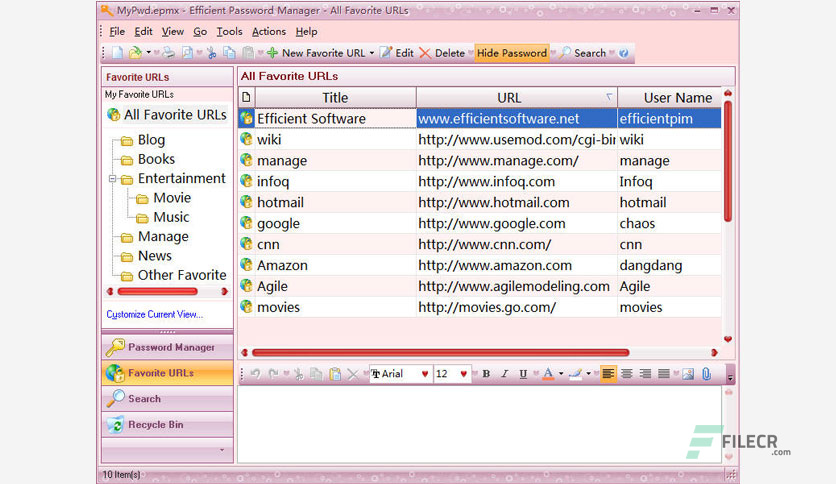Open the font color dropdown arrow
The image size is (836, 484).
click(561, 374)
